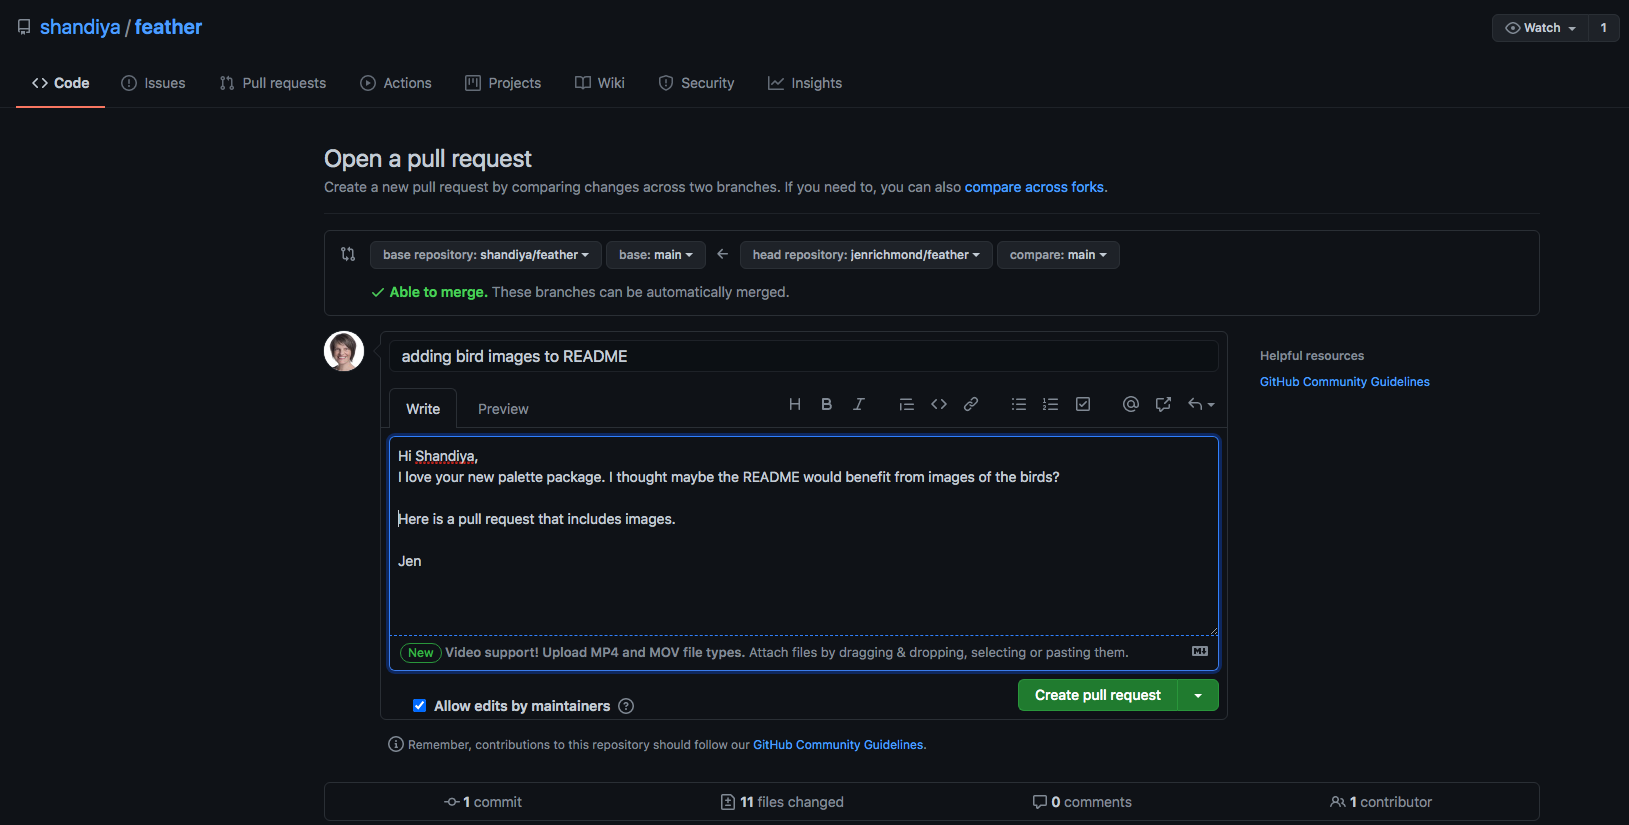Insert a quote block
This screenshot has height=825, width=1629.
[907, 404]
